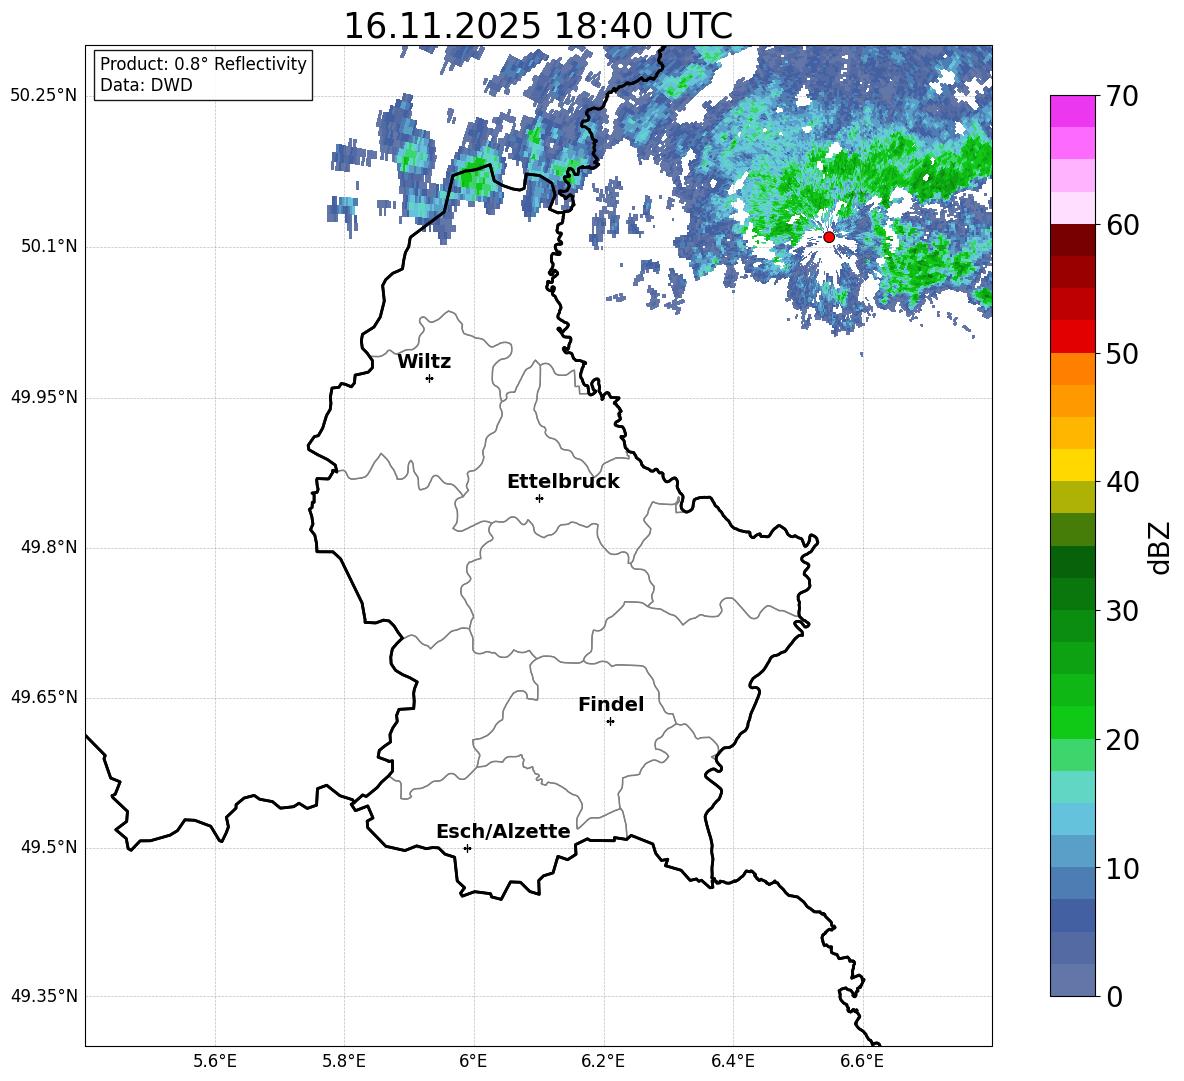Click the 49.95°N latitude label

(44, 398)
